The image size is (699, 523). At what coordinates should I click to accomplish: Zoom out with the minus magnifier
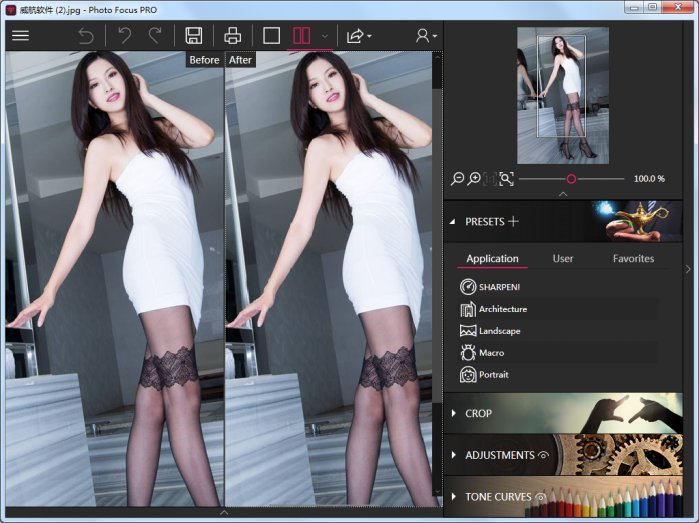click(x=457, y=179)
